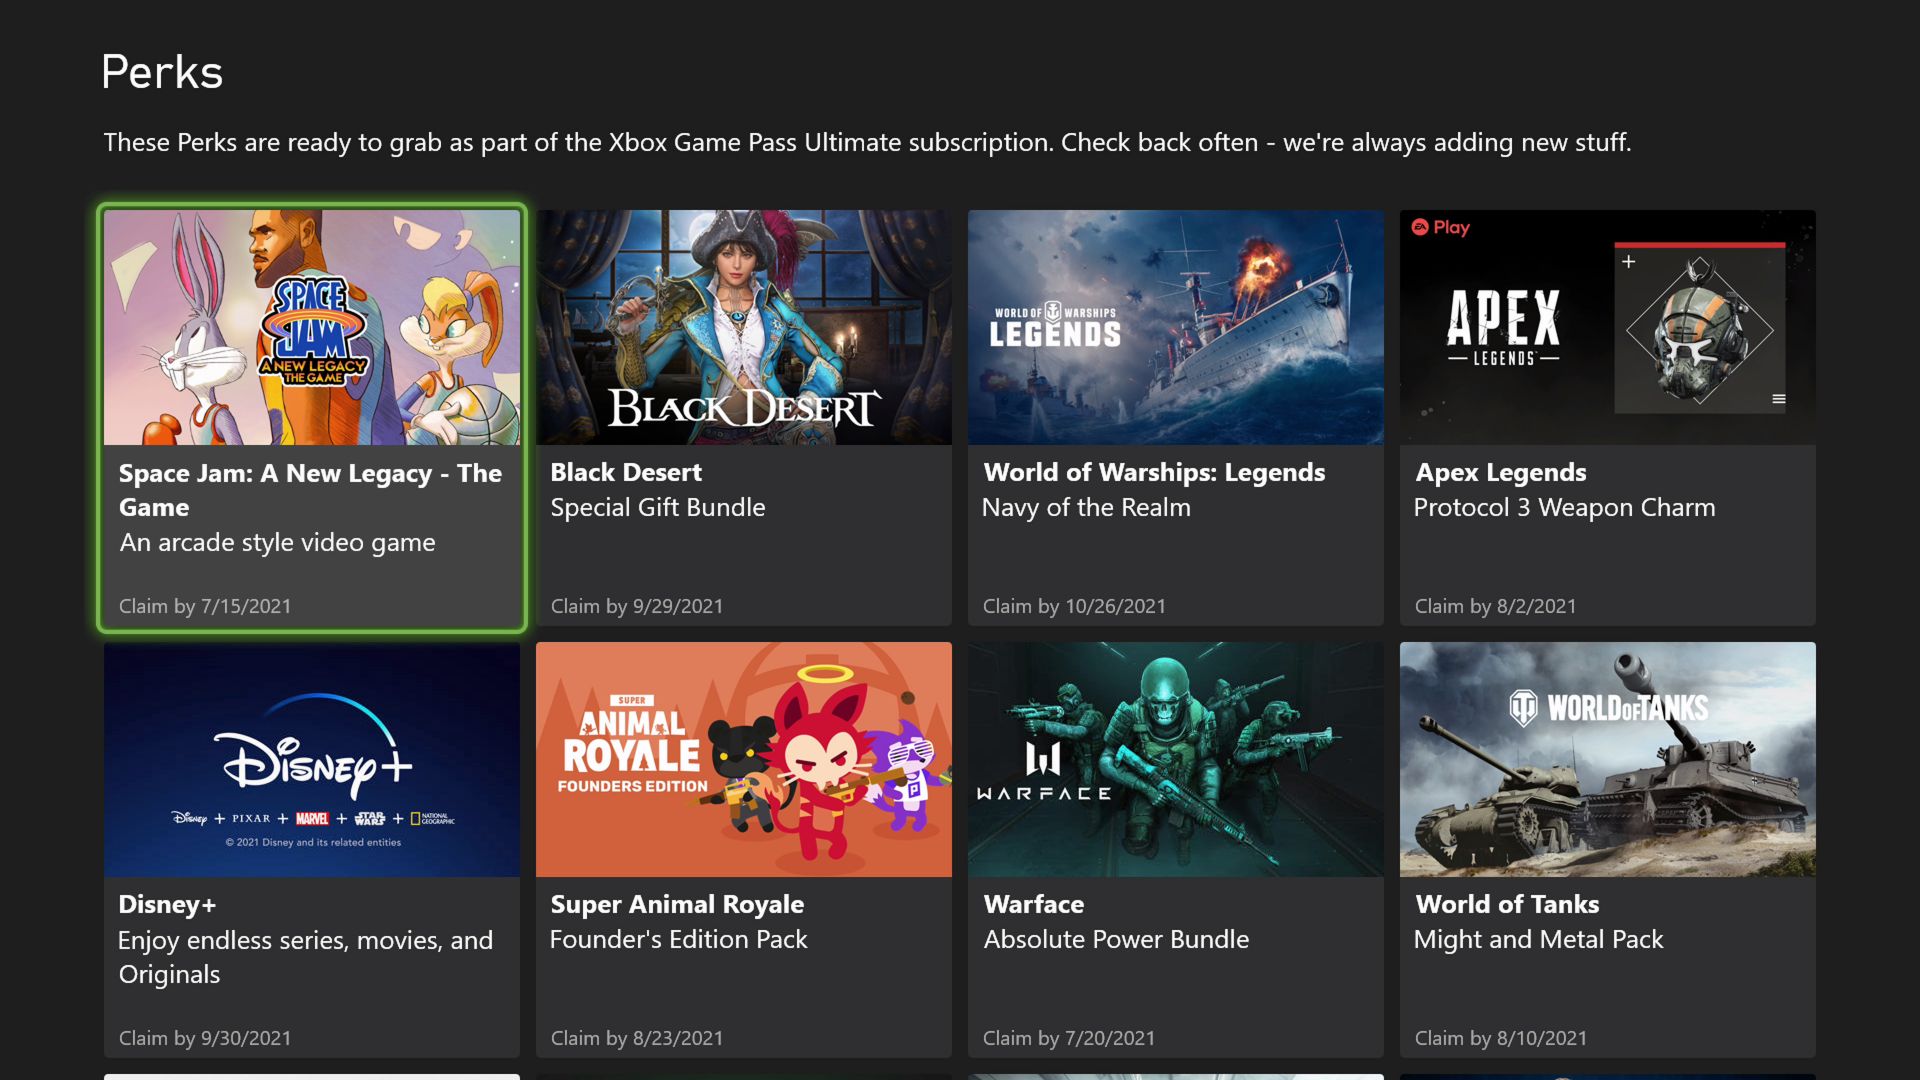Click the Space Jam game title text
The width and height of the screenshot is (1920, 1080).
[x=310, y=490]
